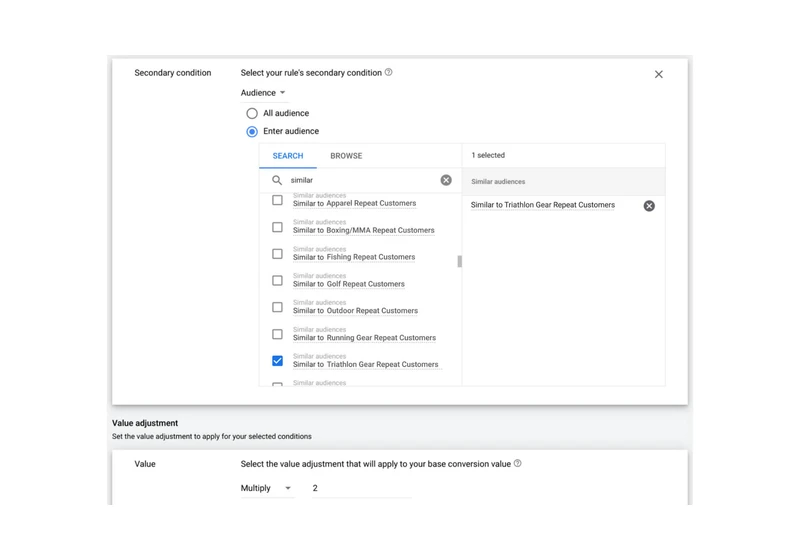
Task: Click the audience list scrollbar thumb
Action: [459, 262]
